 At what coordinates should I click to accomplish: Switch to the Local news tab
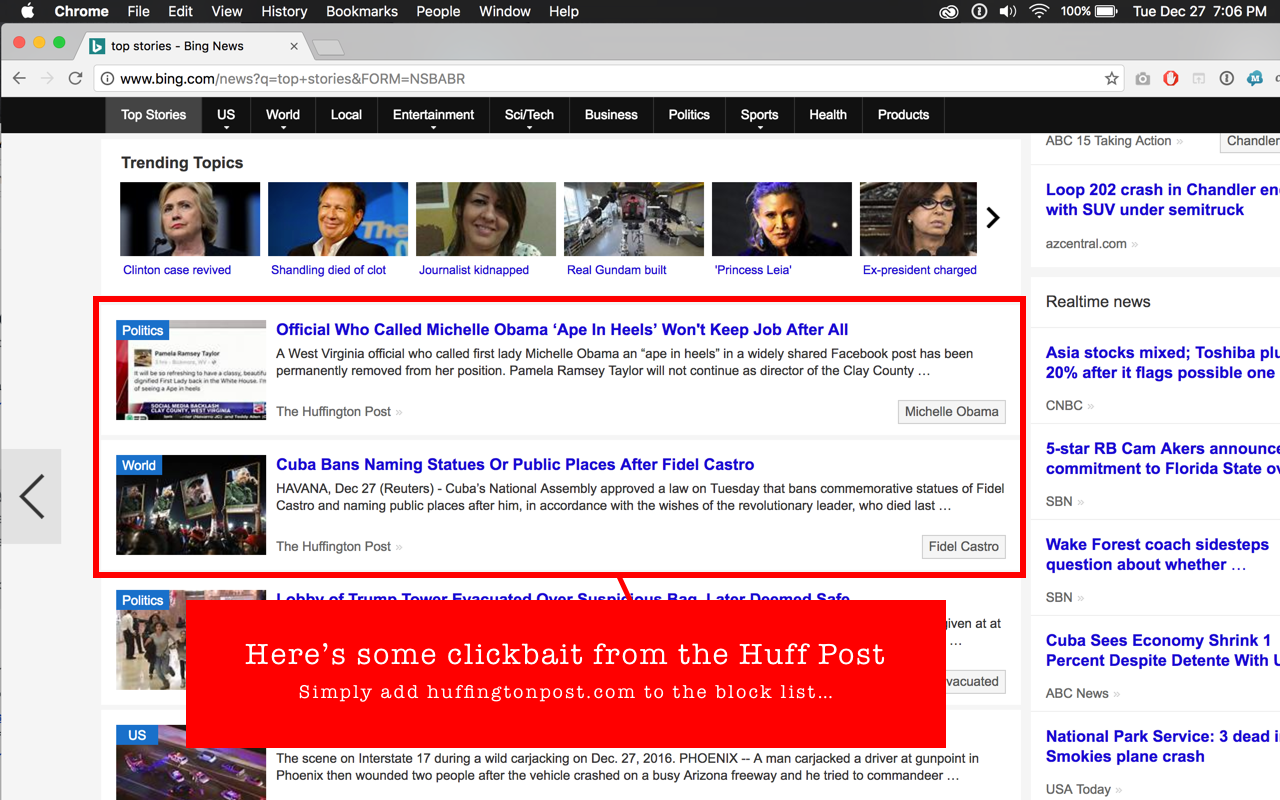tap(346, 115)
